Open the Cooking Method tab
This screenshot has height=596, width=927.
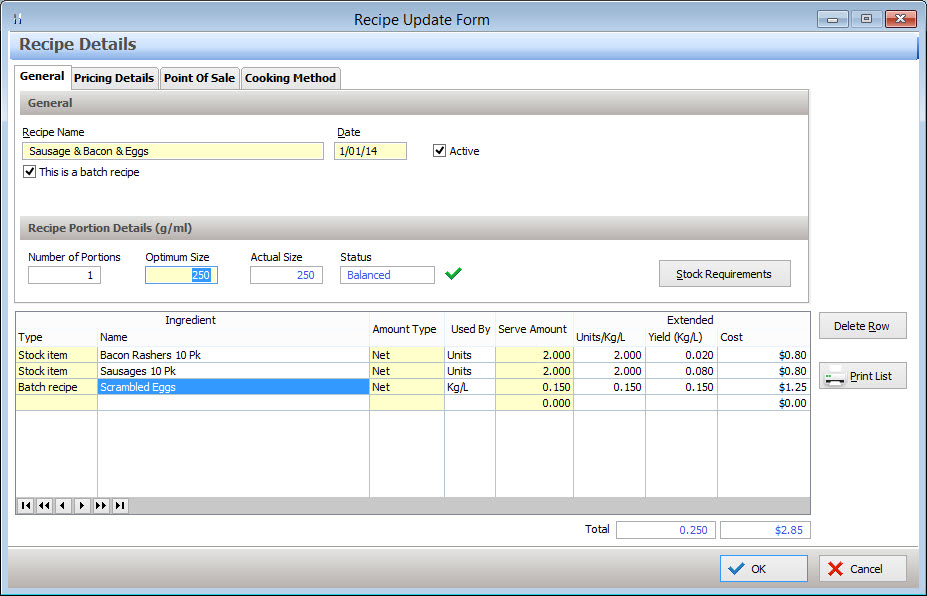pyautogui.click(x=290, y=77)
